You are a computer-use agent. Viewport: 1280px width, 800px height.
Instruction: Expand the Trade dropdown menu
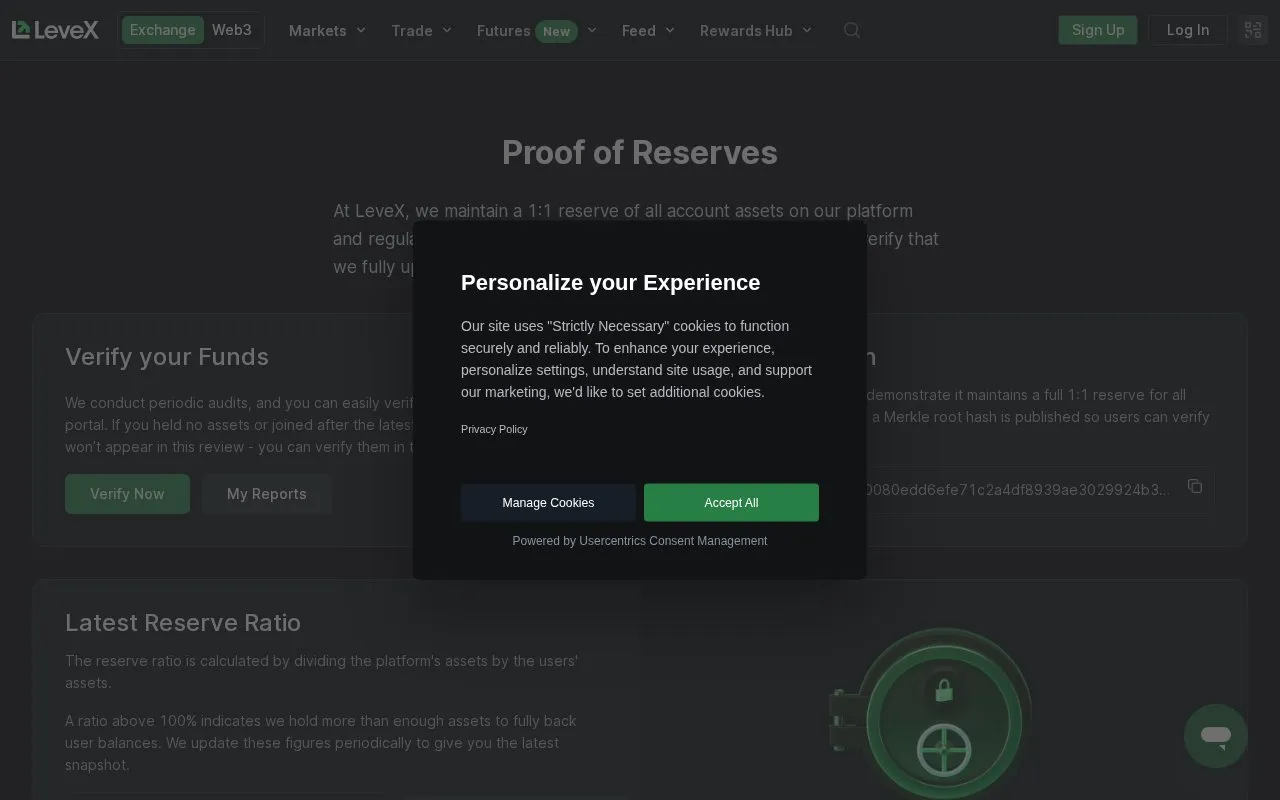(421, 31)
